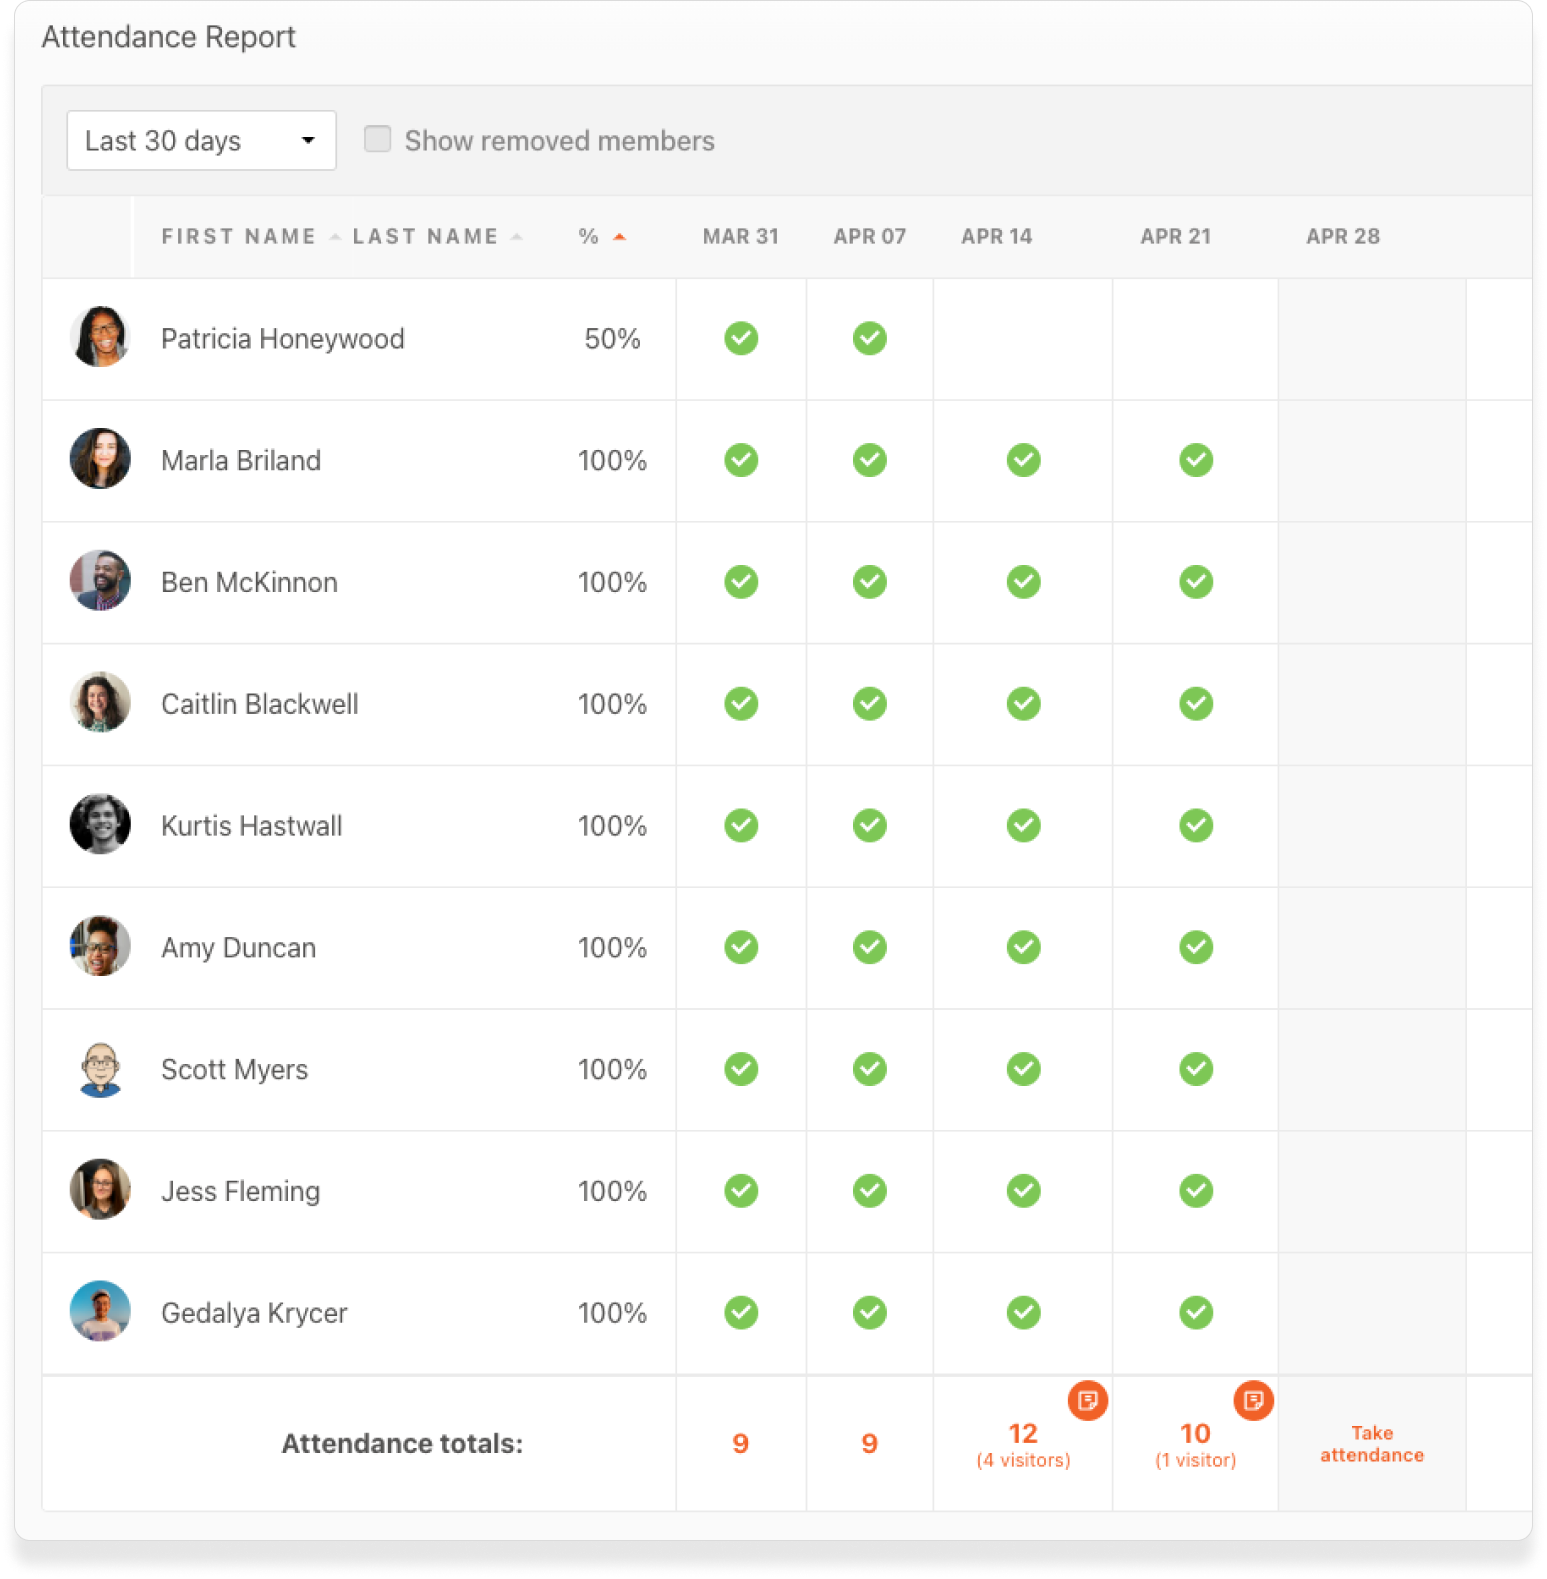
Task: Click Patricia Honeywood's Mar 31 green checkmark
Action: [x=740, y=338]
